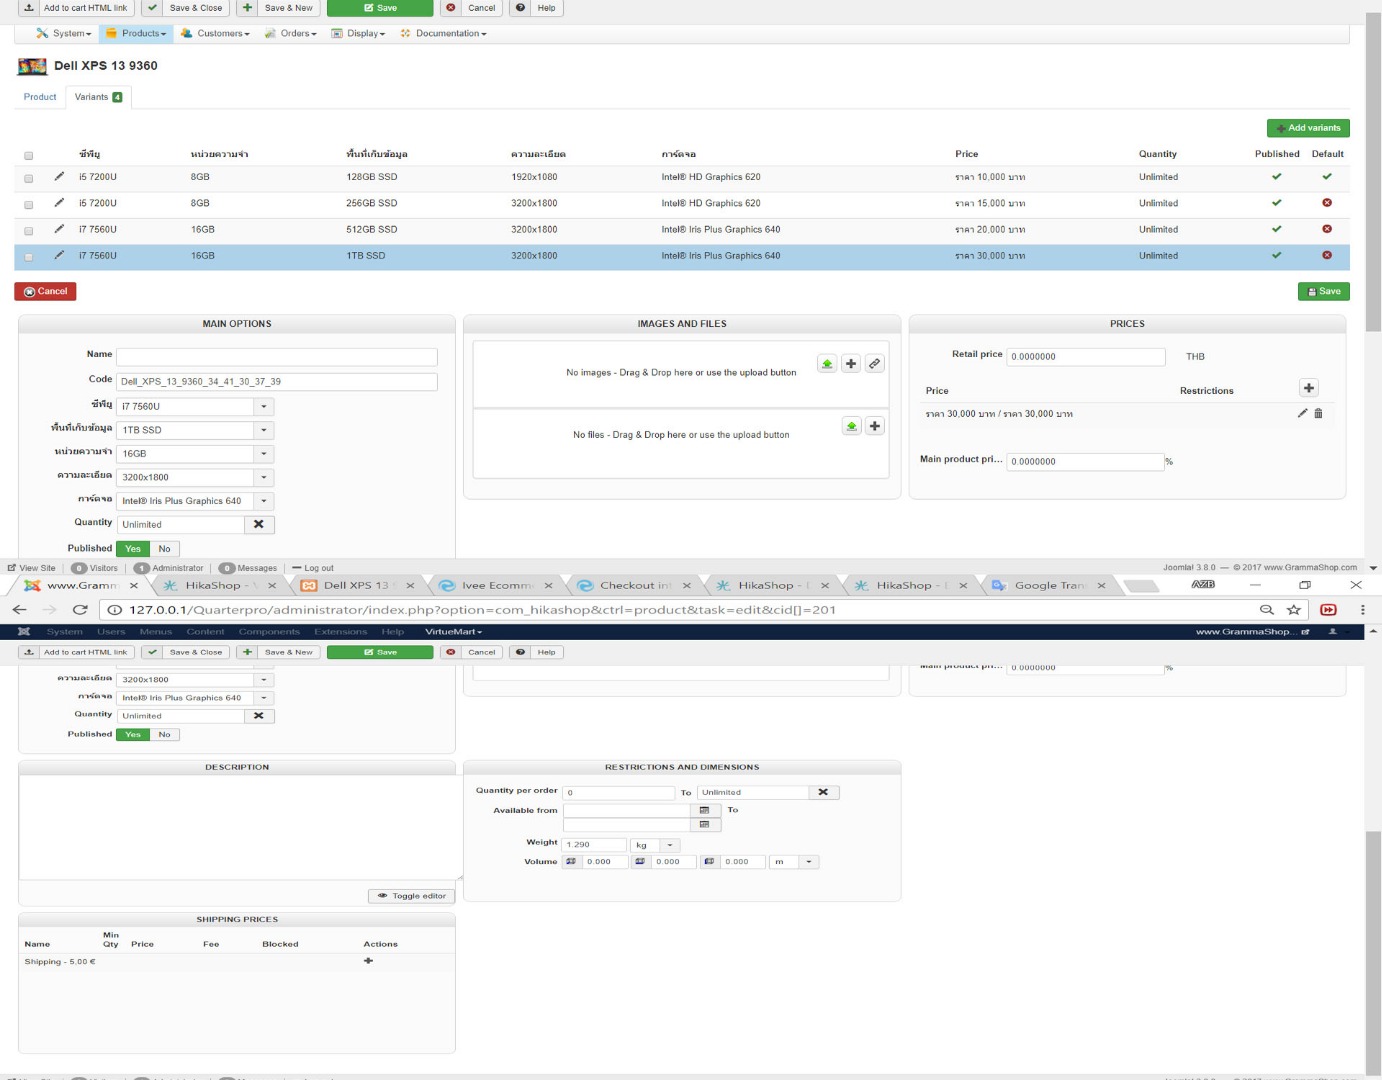Click the plus icon on the Shipping - 5.00 € row
Viewport: 1382px width, 1080px height.
tap(368, 961)
